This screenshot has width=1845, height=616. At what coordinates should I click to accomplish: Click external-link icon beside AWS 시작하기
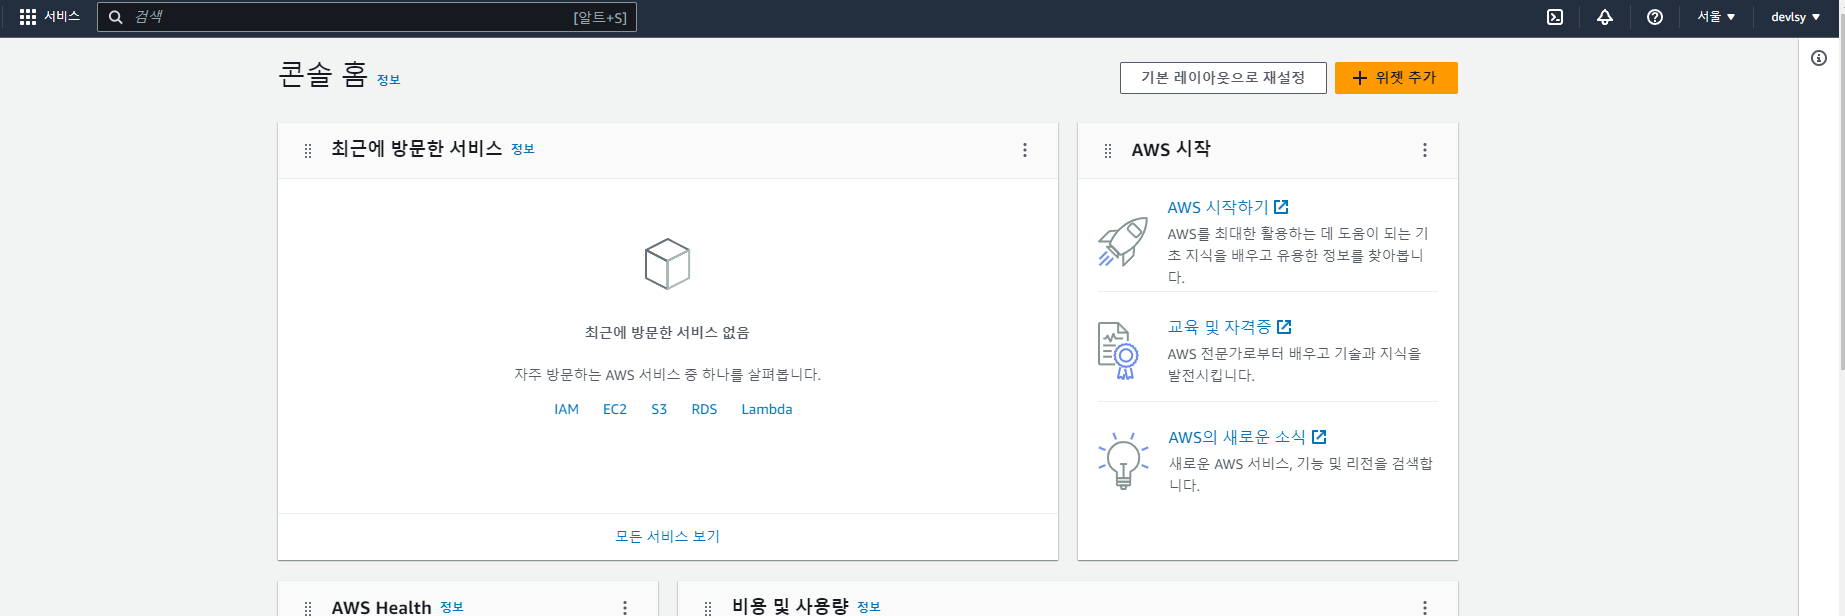(1281, 207)
